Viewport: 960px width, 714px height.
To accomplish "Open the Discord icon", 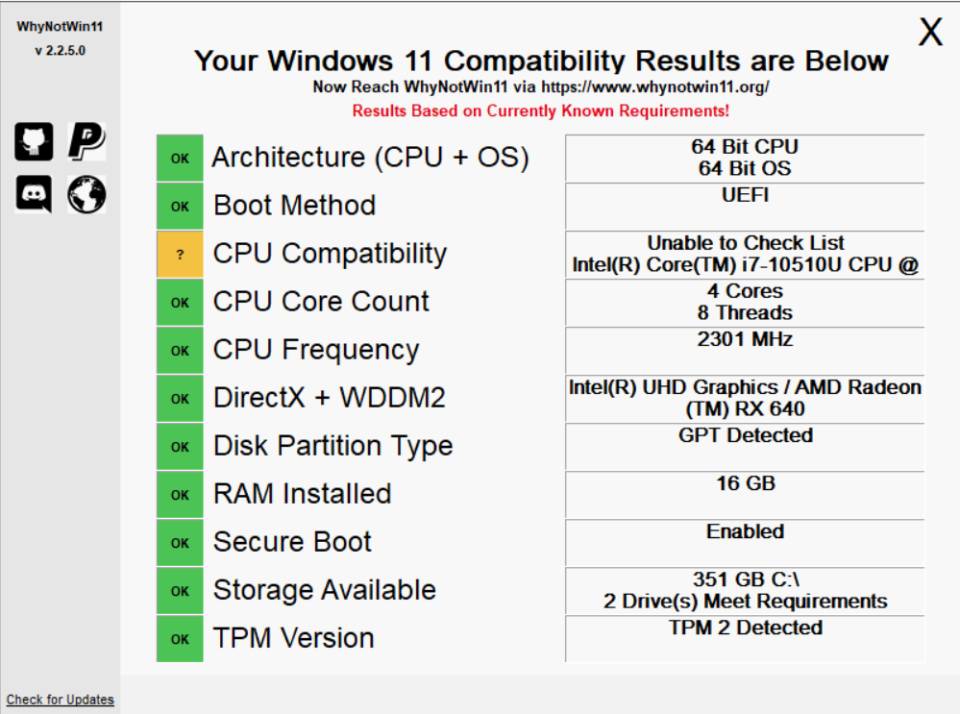I will pyautogui.click(x=34, y=194).
